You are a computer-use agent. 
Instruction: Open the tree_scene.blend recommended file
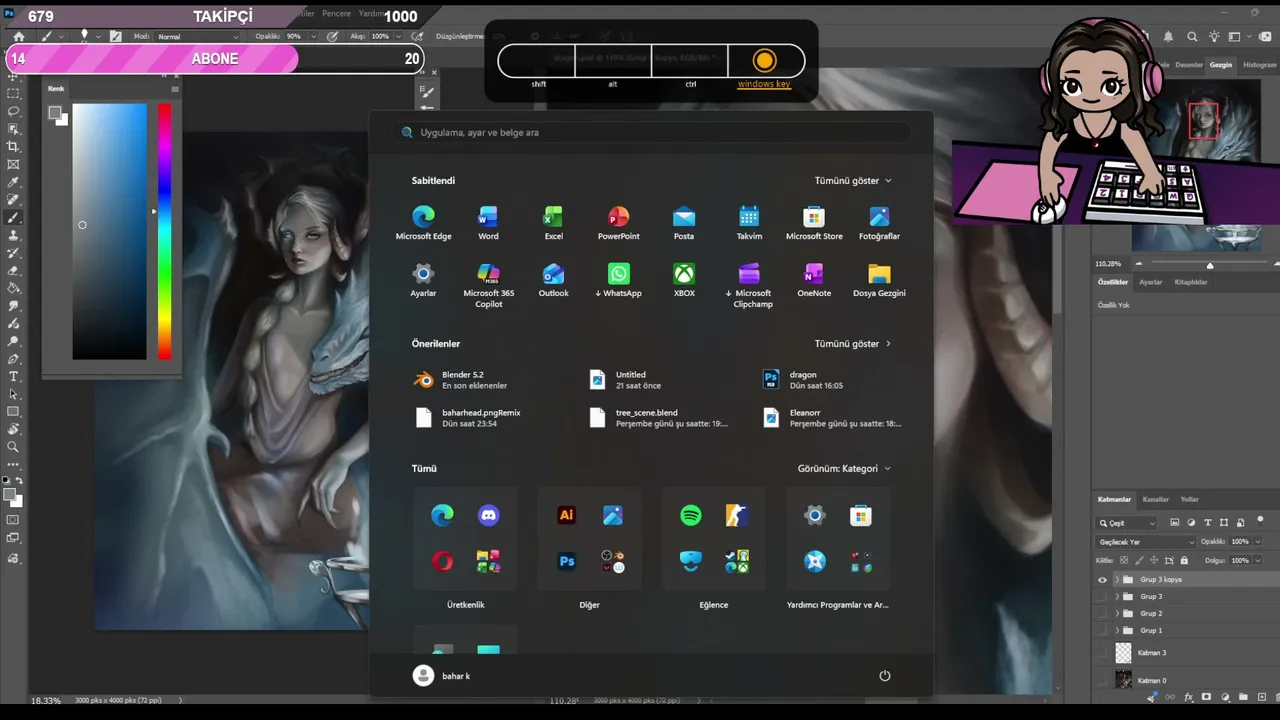coord(658,418)
